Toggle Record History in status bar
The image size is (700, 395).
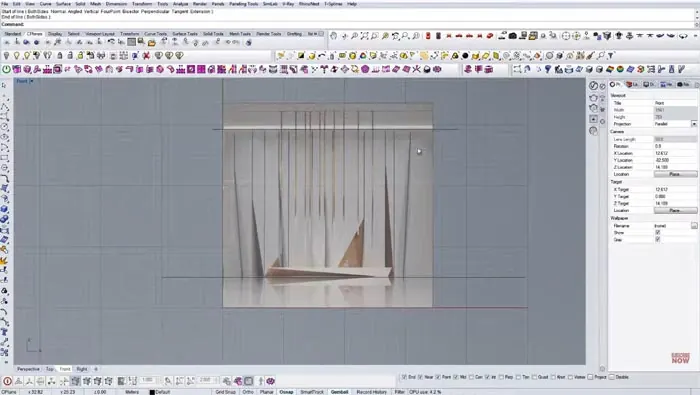click(371, 392)
